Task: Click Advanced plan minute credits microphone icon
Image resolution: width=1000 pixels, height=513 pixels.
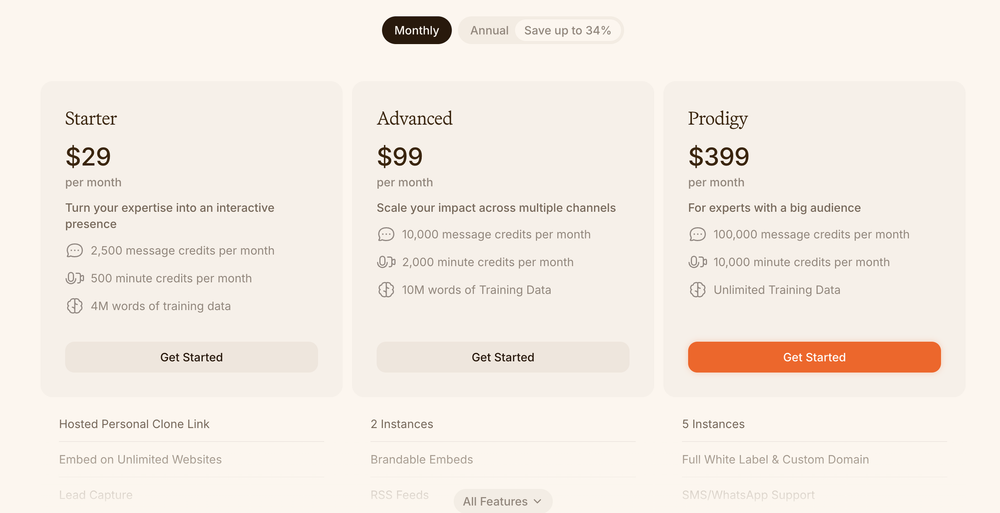Action: (x=386, y=262)
